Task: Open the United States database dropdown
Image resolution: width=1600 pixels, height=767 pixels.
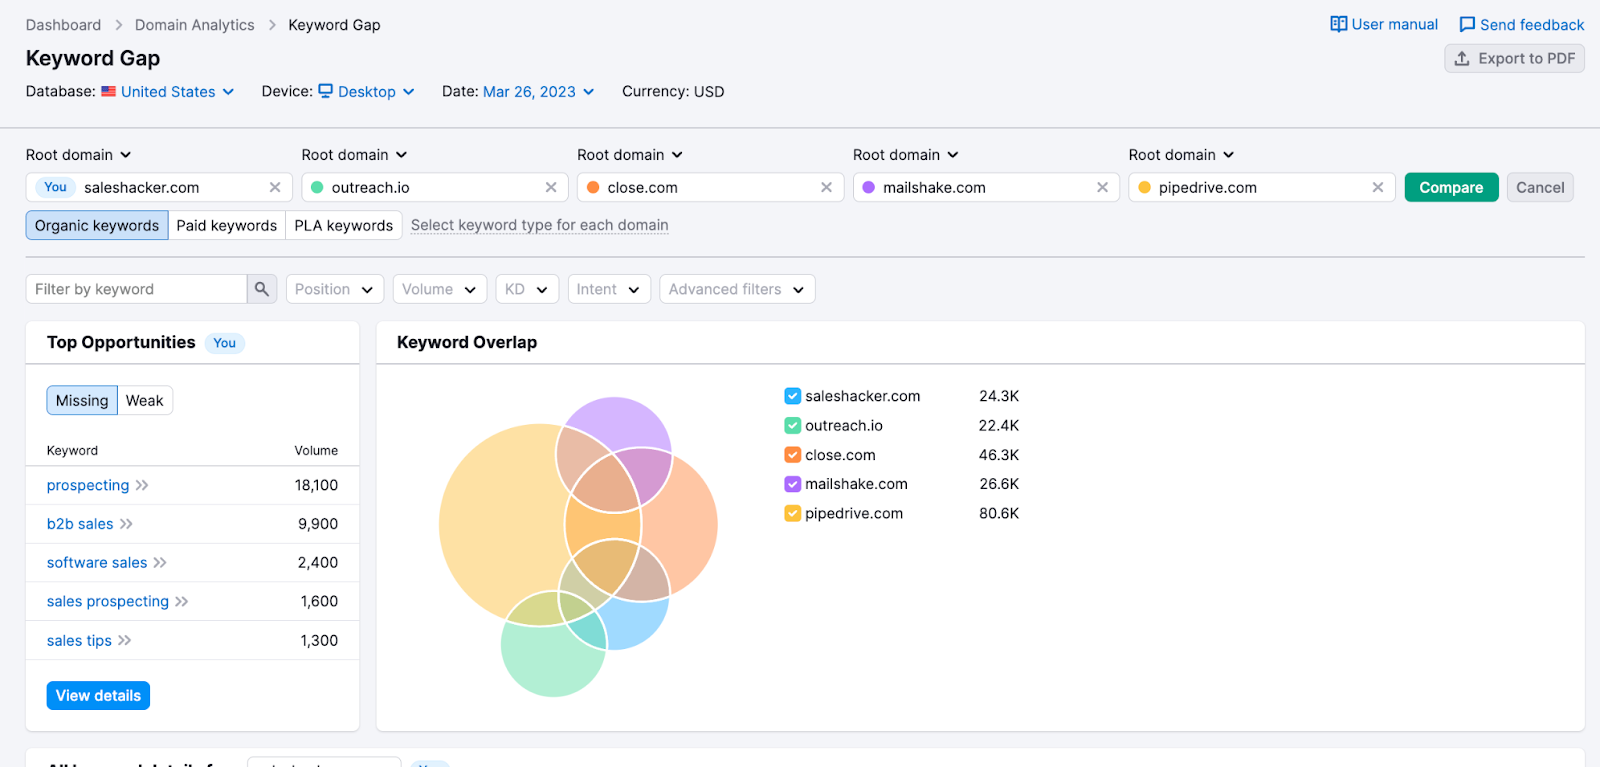Action: point(168,91)
